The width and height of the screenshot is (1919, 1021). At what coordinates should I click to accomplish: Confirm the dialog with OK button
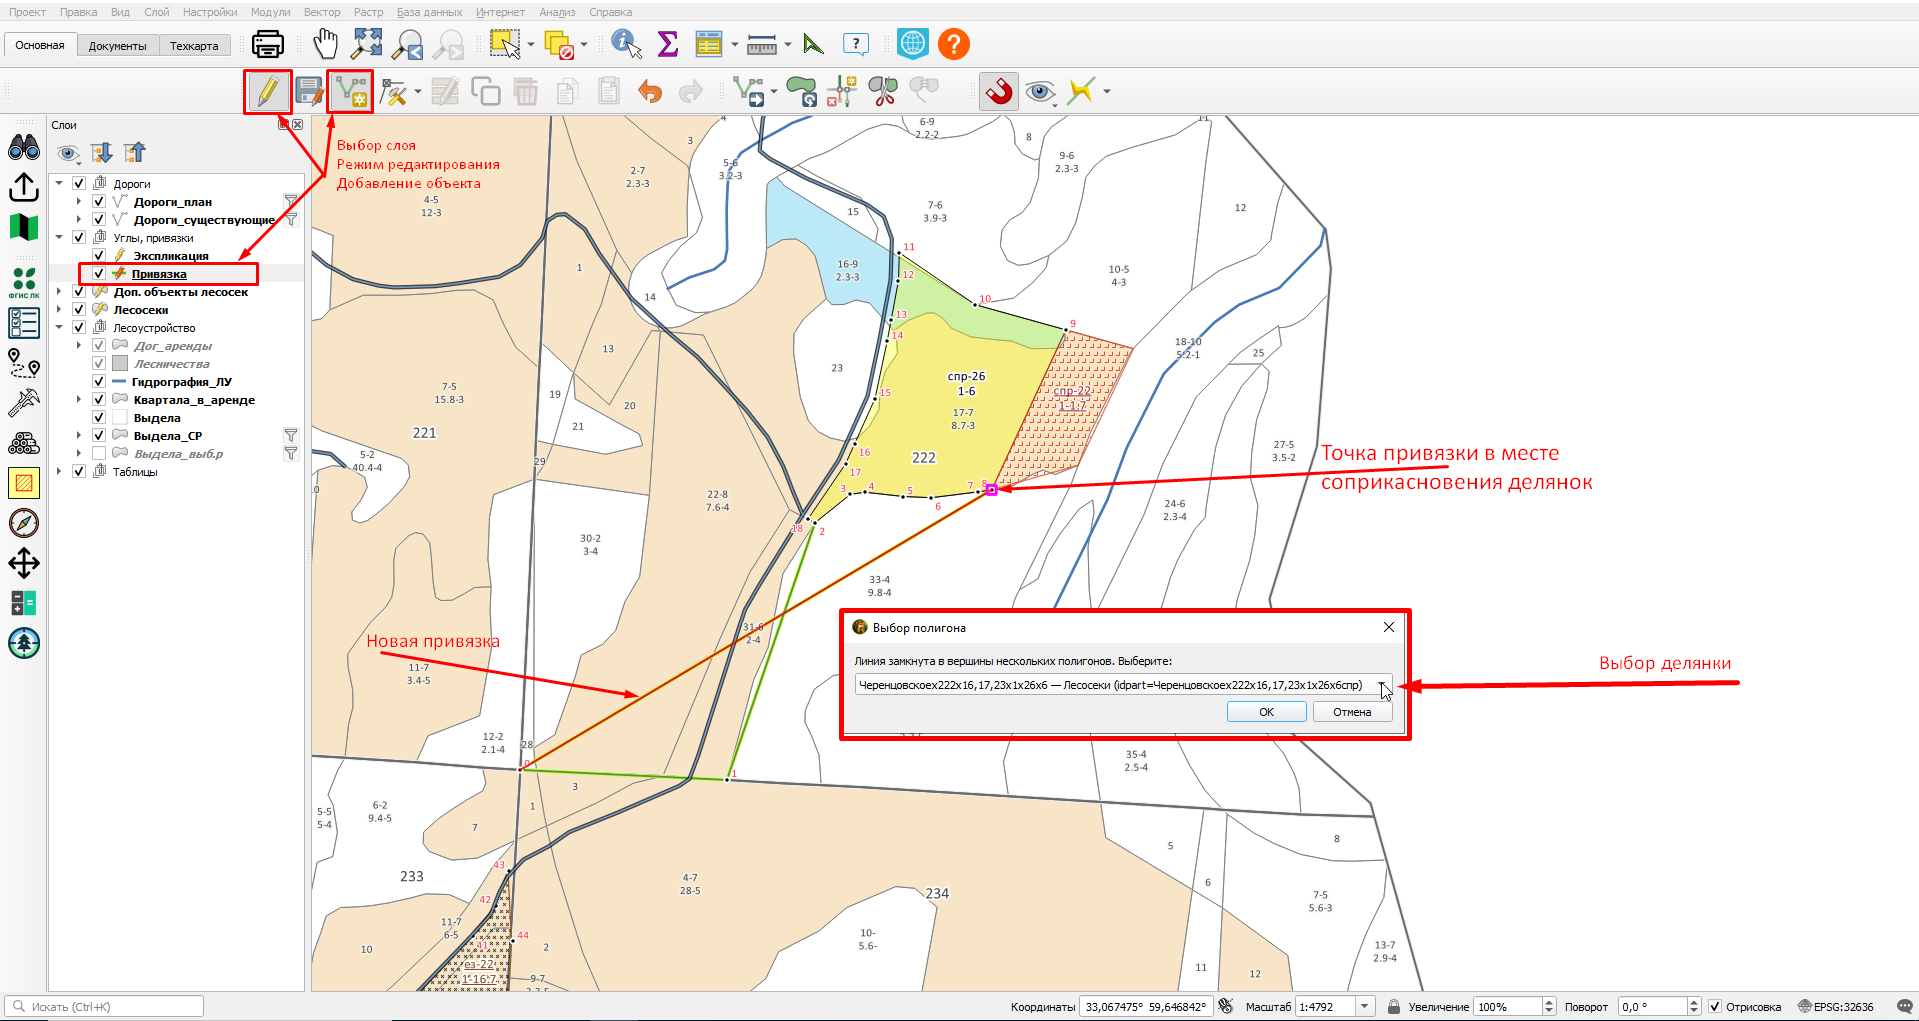pyautogui.click(x=1267, y=712)
